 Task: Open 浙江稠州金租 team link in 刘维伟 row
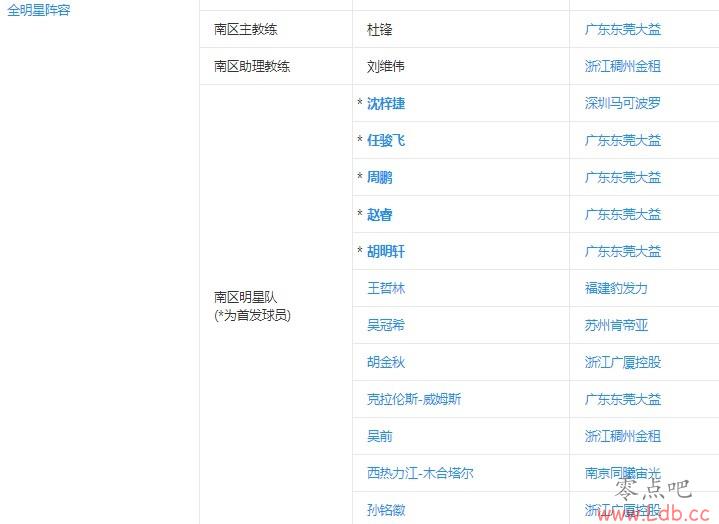[623, 66]
